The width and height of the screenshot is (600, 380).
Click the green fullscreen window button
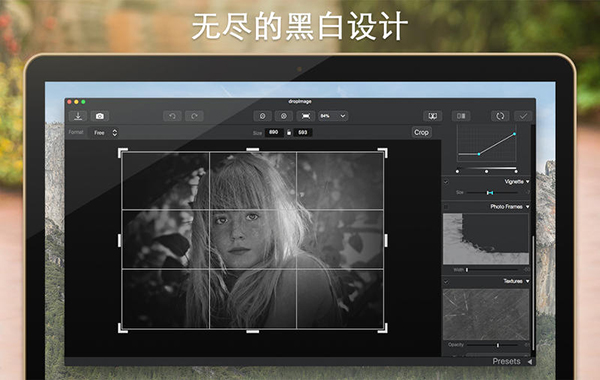click(83, 102)
